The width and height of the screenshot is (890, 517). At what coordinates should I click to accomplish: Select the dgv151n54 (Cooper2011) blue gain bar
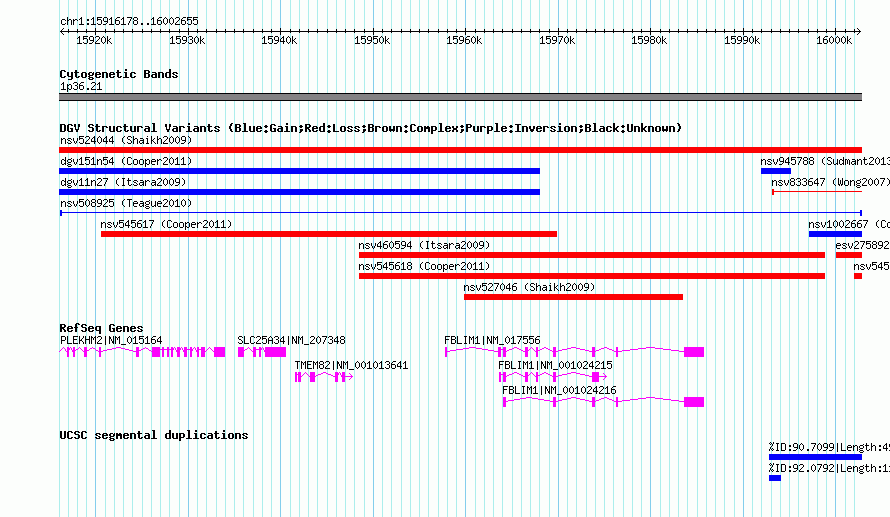[299, 171]
